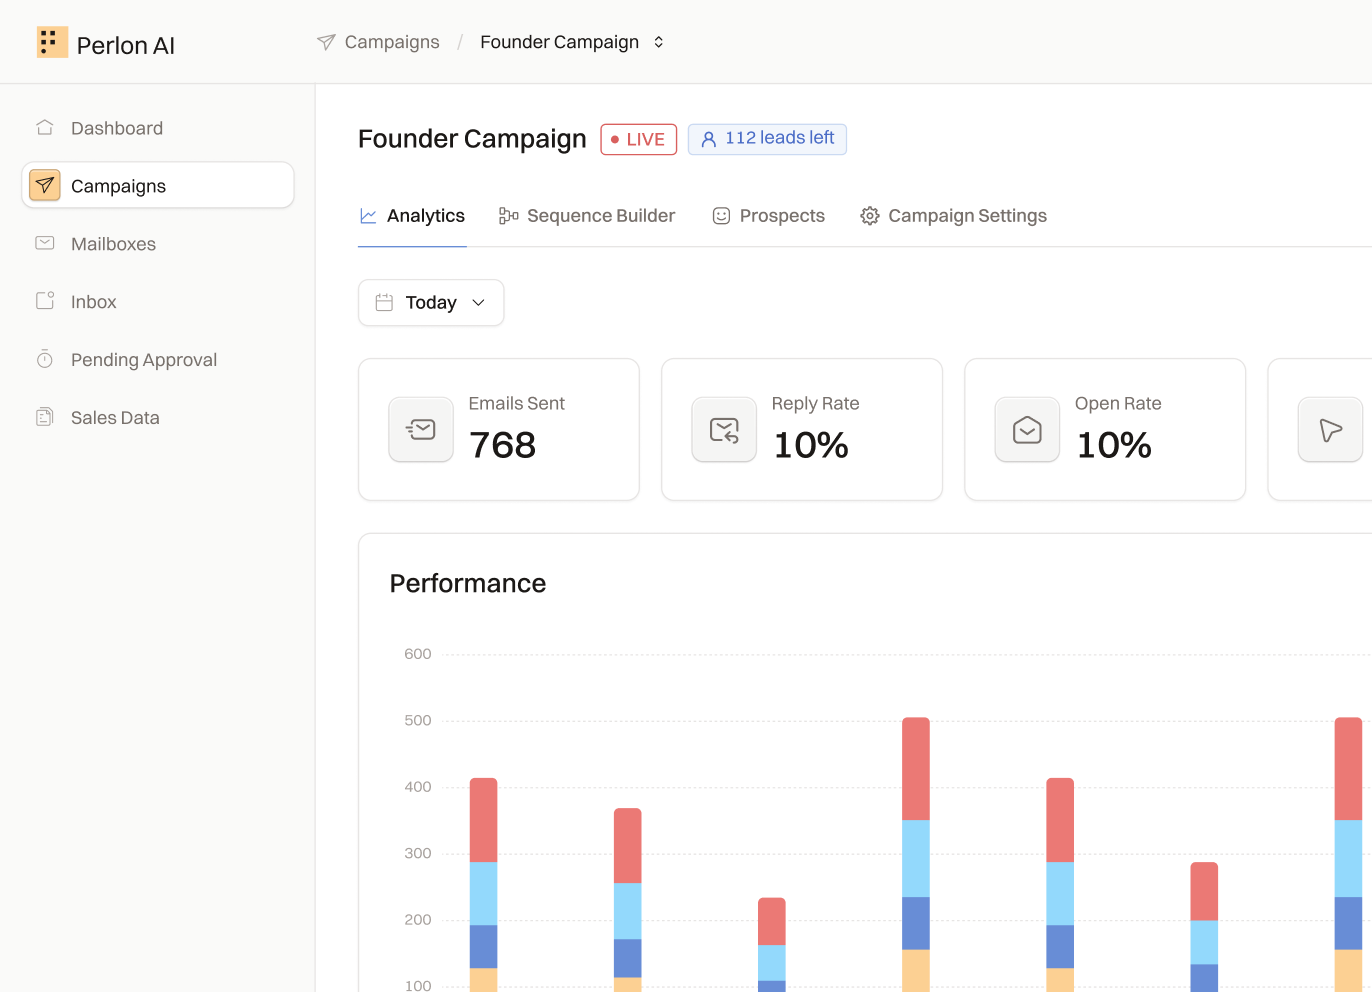Select the Campaigns paper plane icon in sidebar
This screenshot has height=992, width=1372.
pyautogui.click(x=45, y=185)
